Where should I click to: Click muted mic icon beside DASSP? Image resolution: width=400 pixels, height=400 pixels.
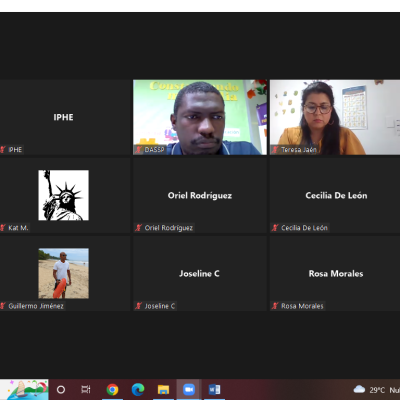tap(139, 150)
